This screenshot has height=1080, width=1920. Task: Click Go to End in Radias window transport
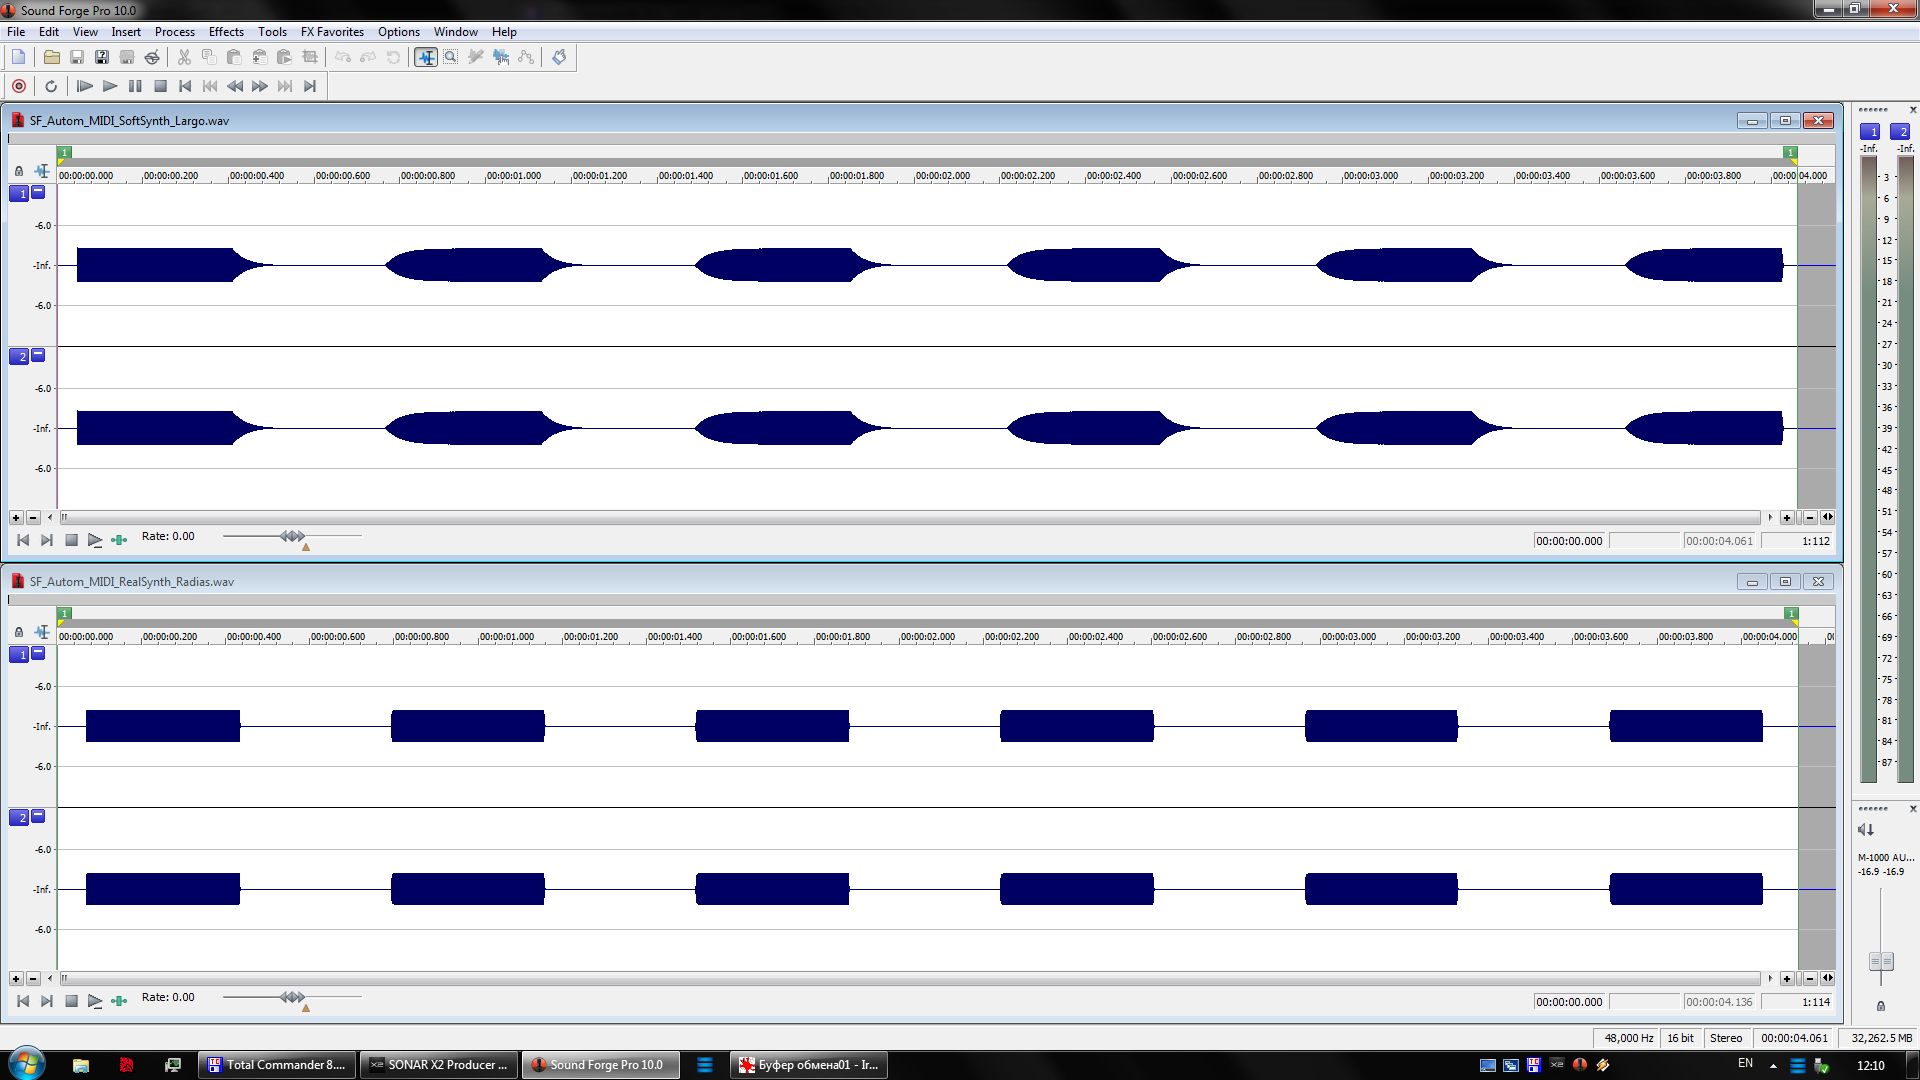tap(47, 1001)
